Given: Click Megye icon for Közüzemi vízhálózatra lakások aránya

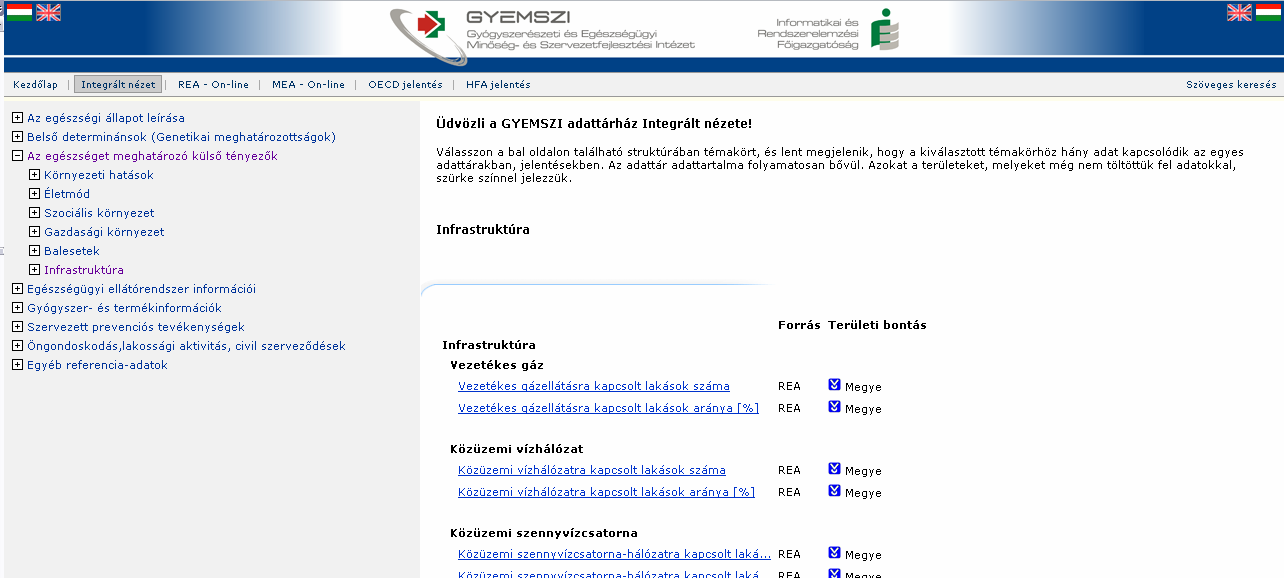Looking at the screenshot, I should 835,490.
